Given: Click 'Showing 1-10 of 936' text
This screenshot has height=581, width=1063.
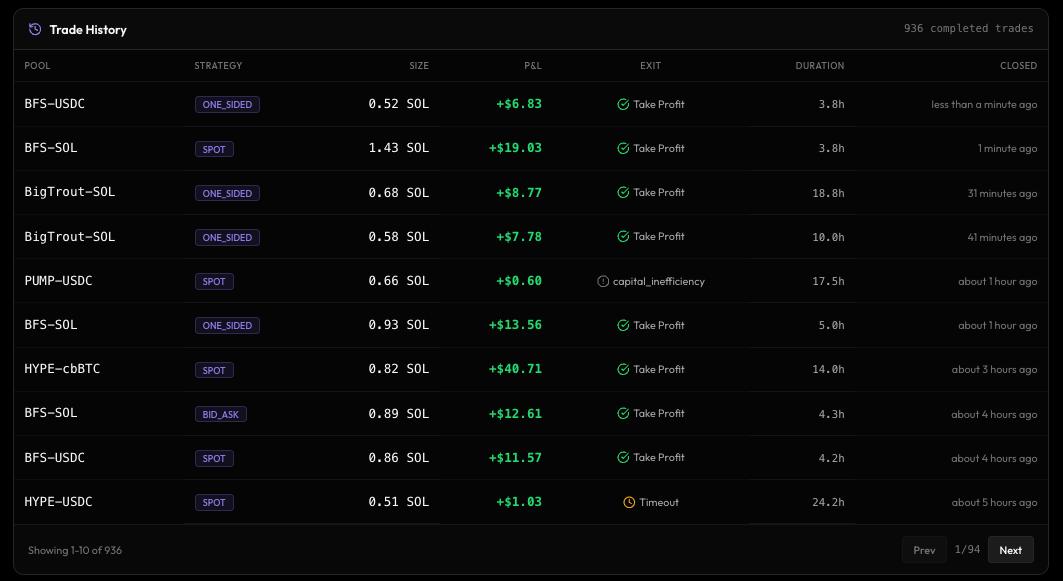Looking at the screenshot, I should point(75,550).
